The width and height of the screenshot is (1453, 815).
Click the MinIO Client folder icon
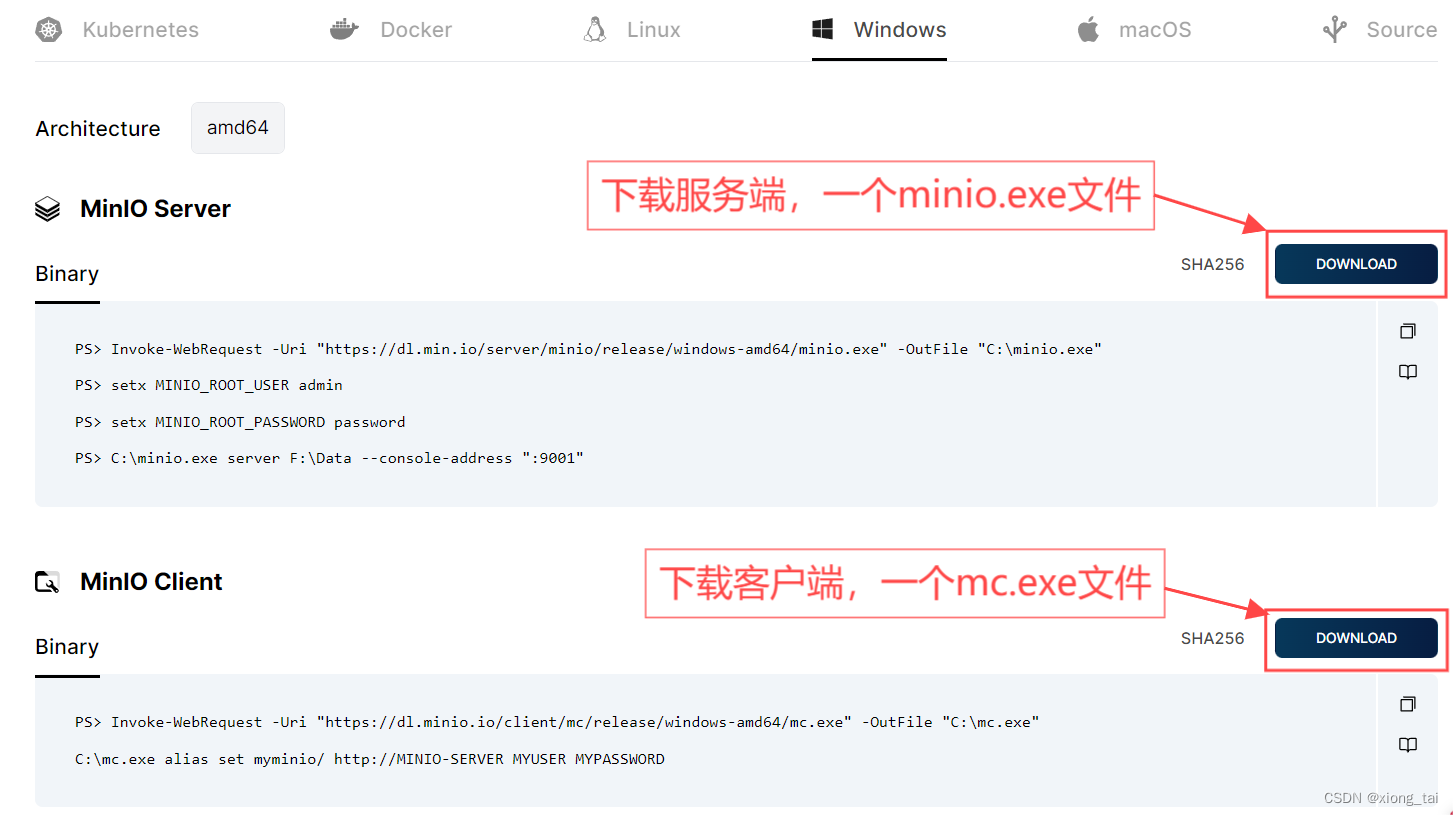coord(47,582)
